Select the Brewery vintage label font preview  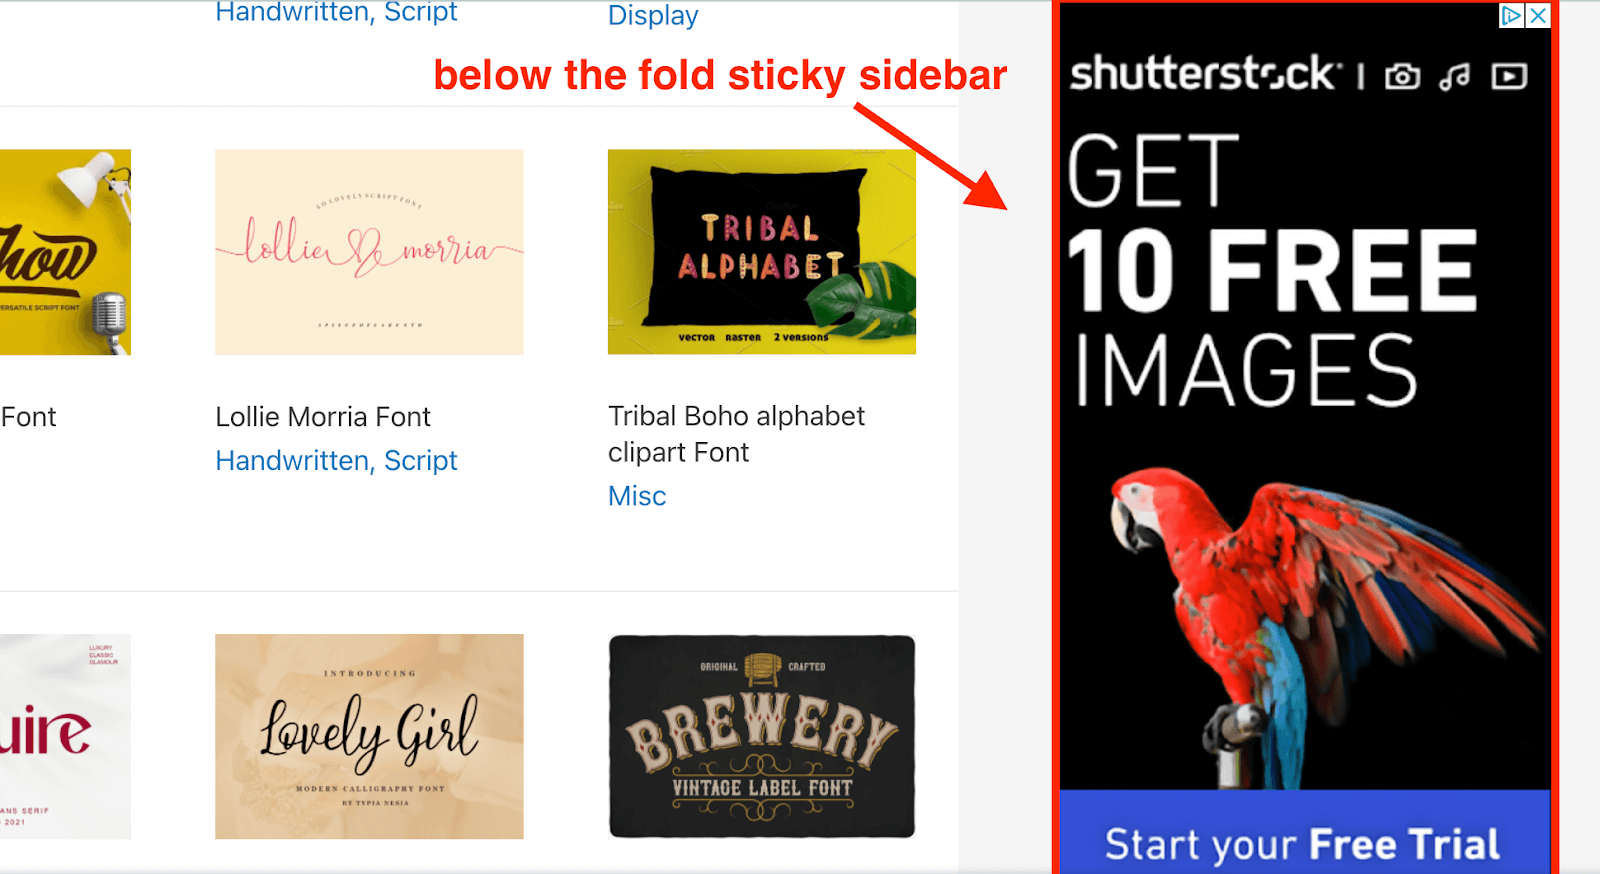click(x=761, y=735)
